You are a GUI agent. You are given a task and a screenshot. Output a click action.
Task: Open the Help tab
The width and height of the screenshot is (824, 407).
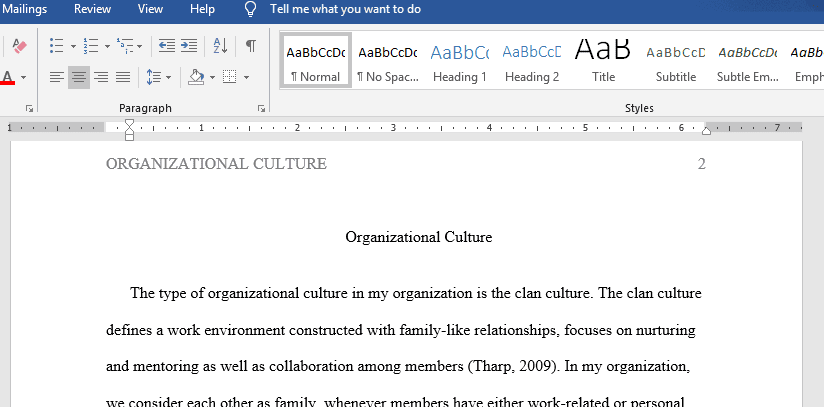202,9
